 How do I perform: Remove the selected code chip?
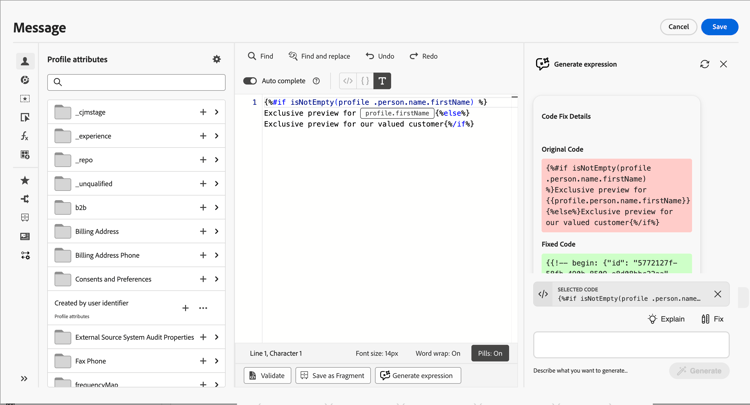coord(717,294)
